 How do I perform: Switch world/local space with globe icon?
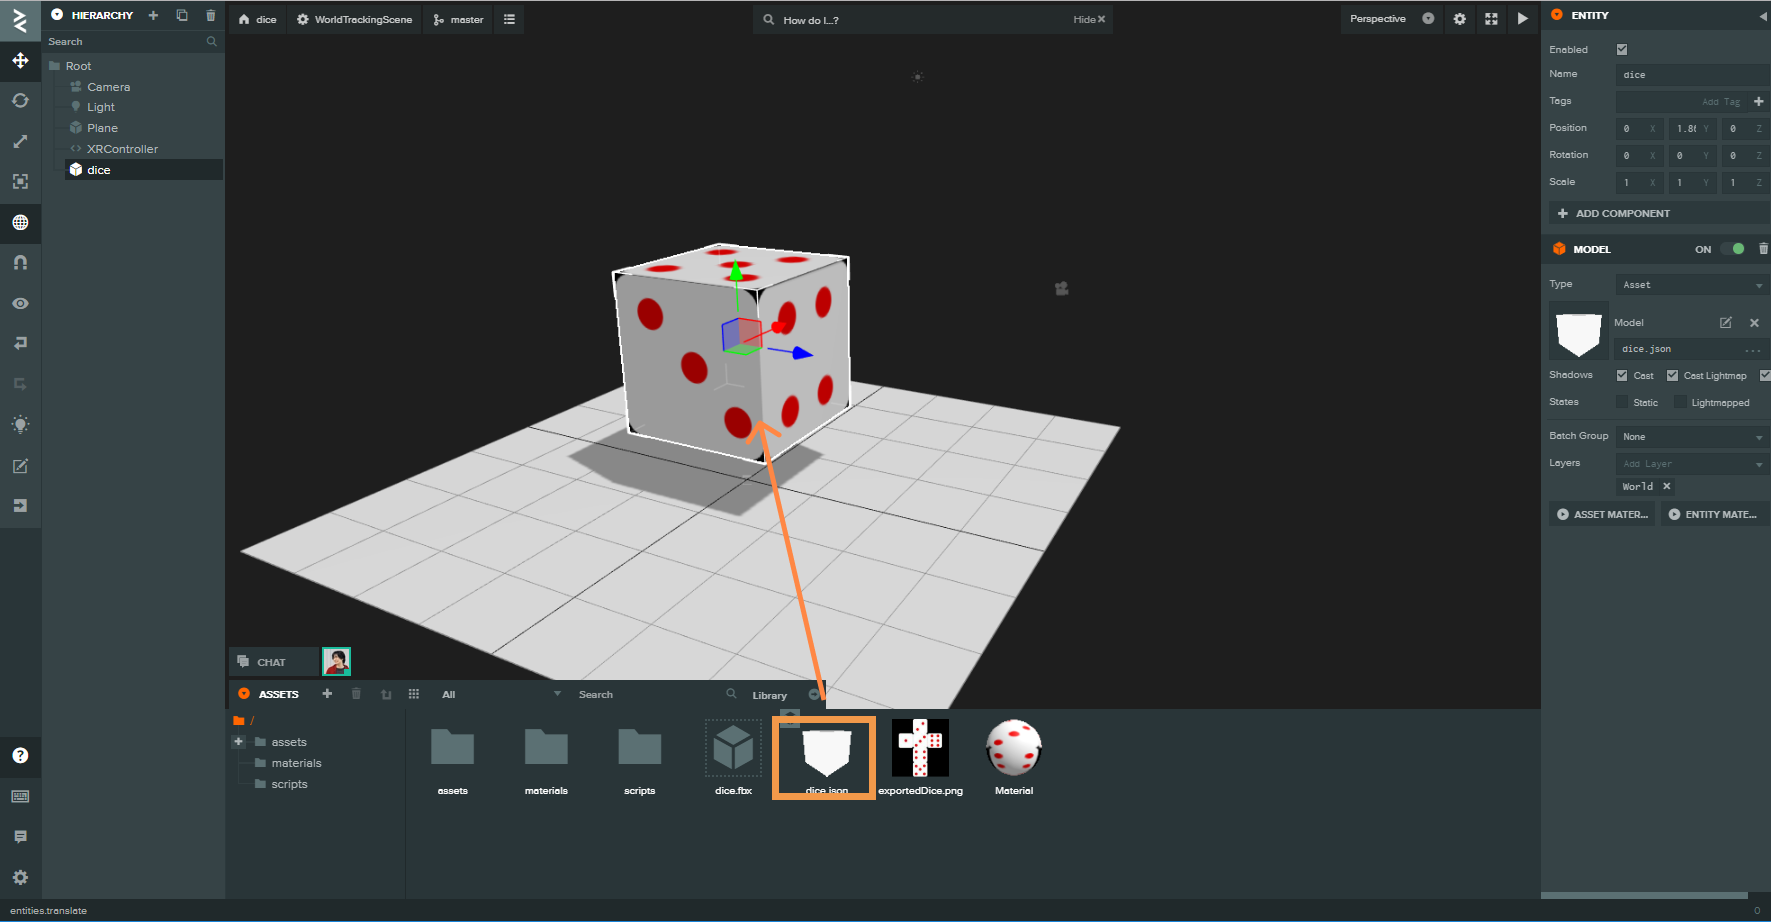(21, 223)
